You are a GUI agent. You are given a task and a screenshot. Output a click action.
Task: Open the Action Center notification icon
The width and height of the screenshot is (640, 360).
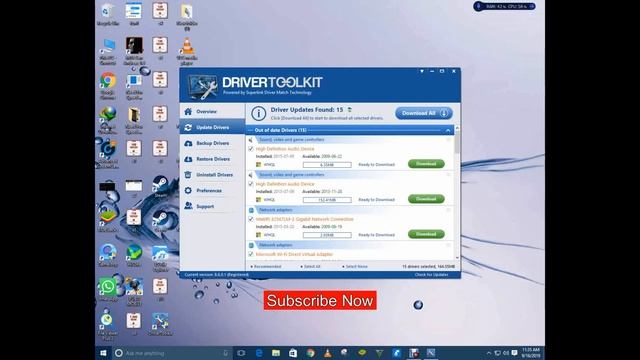click(514, 353)
